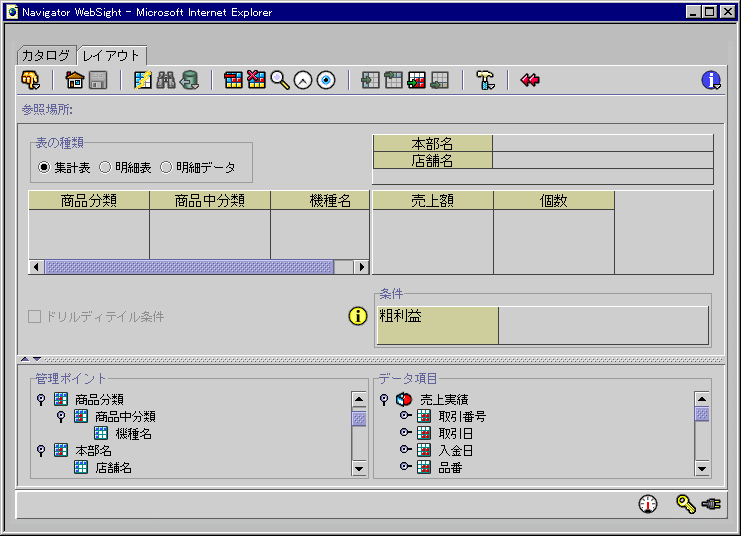Switch to the カタログ tab
The width and height of the screenshot is (741, 536).
point(46,55)
